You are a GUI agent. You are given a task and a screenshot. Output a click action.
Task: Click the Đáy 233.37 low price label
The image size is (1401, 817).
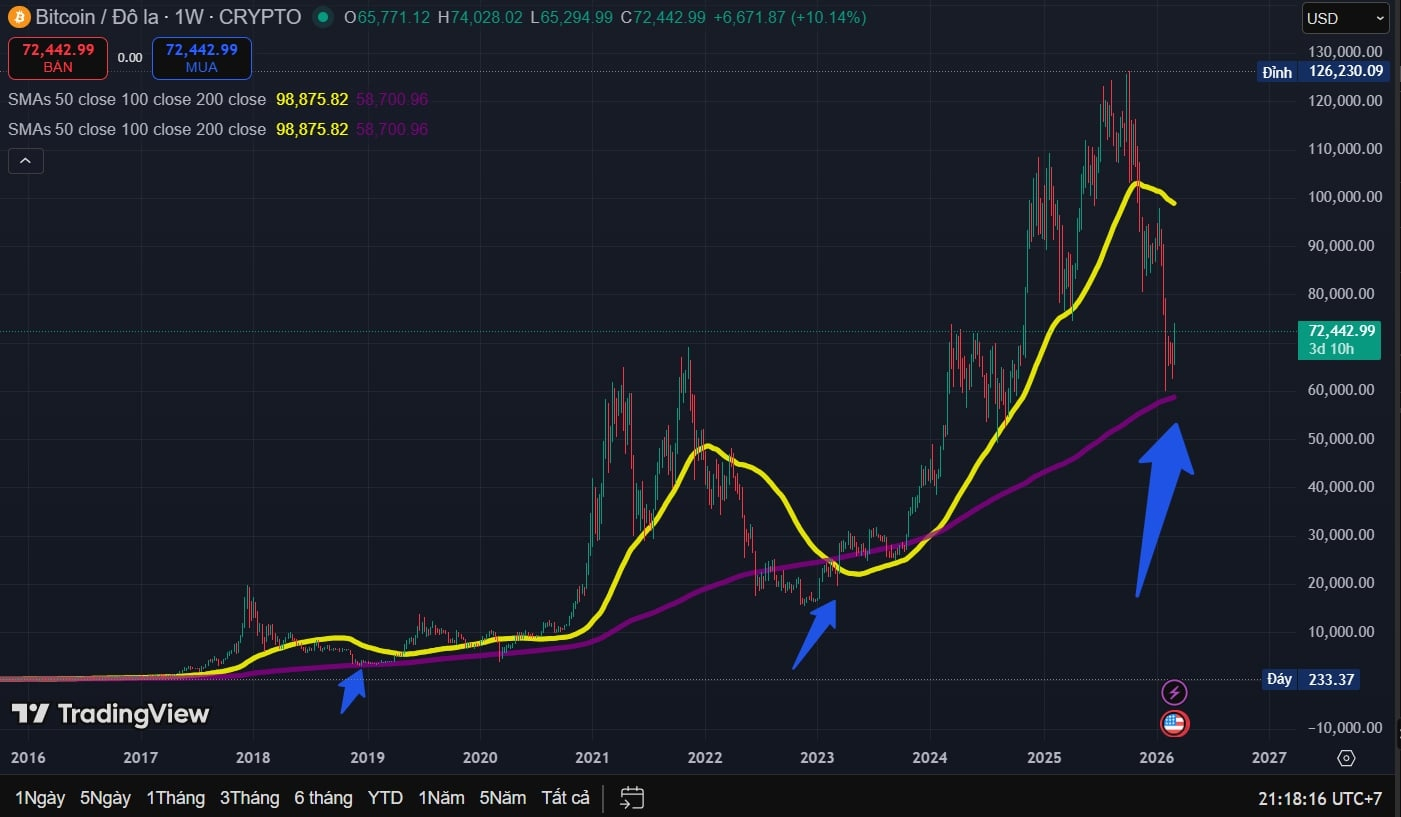[1310, 679]
